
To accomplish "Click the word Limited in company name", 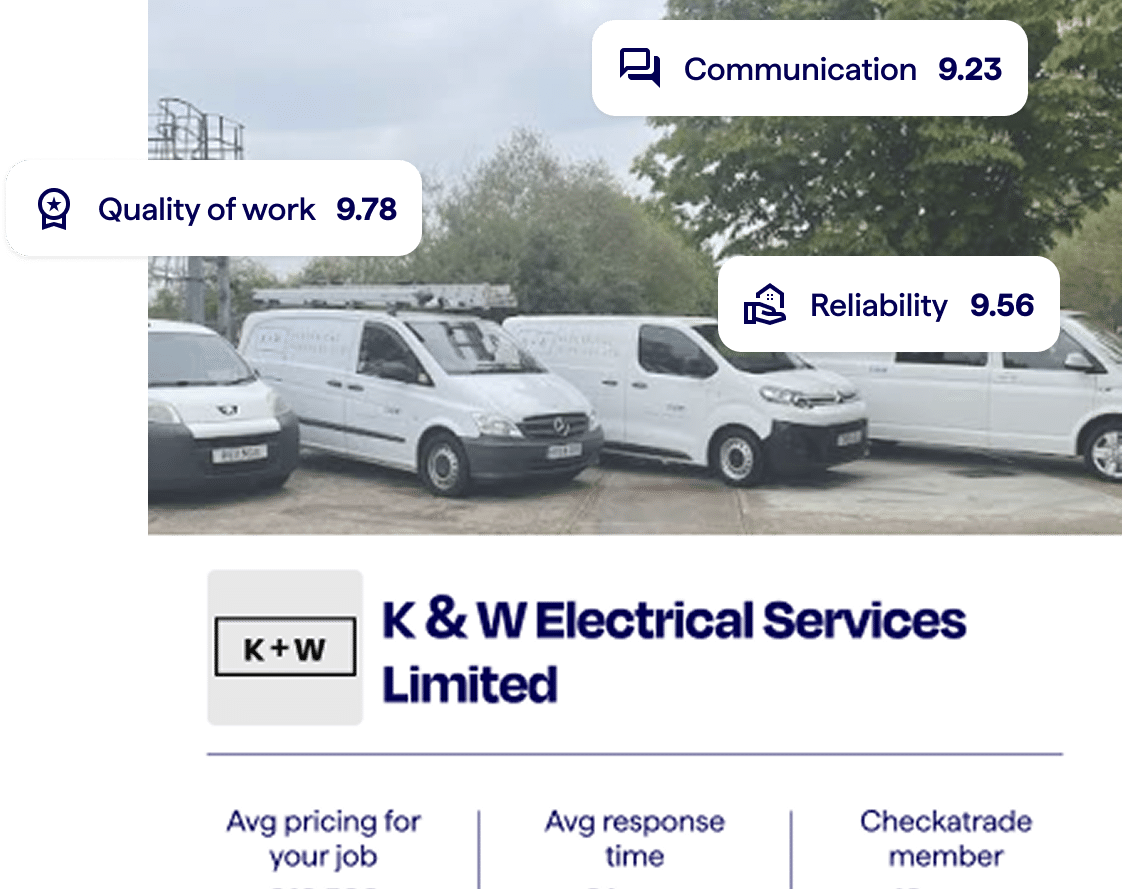I will (x=469, y=684).
